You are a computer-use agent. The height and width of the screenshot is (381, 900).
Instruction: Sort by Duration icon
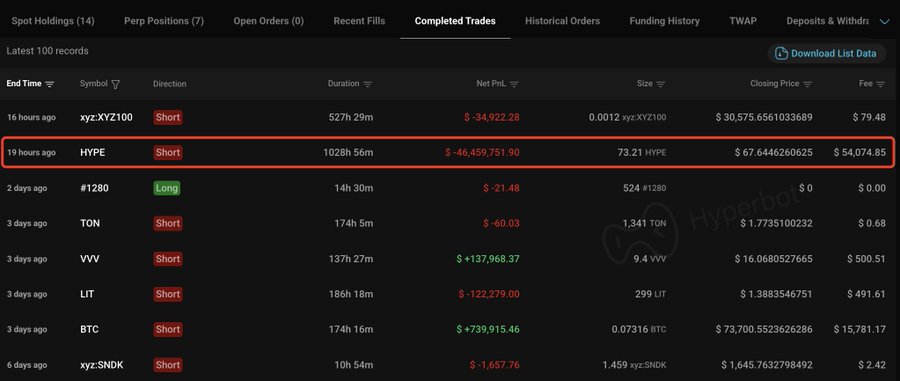coord(367,84)
